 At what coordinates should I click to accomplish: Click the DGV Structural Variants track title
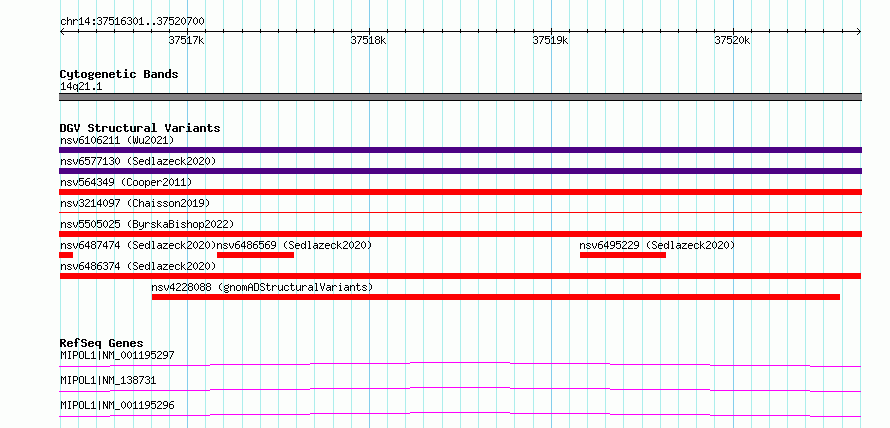click(140, 128)
